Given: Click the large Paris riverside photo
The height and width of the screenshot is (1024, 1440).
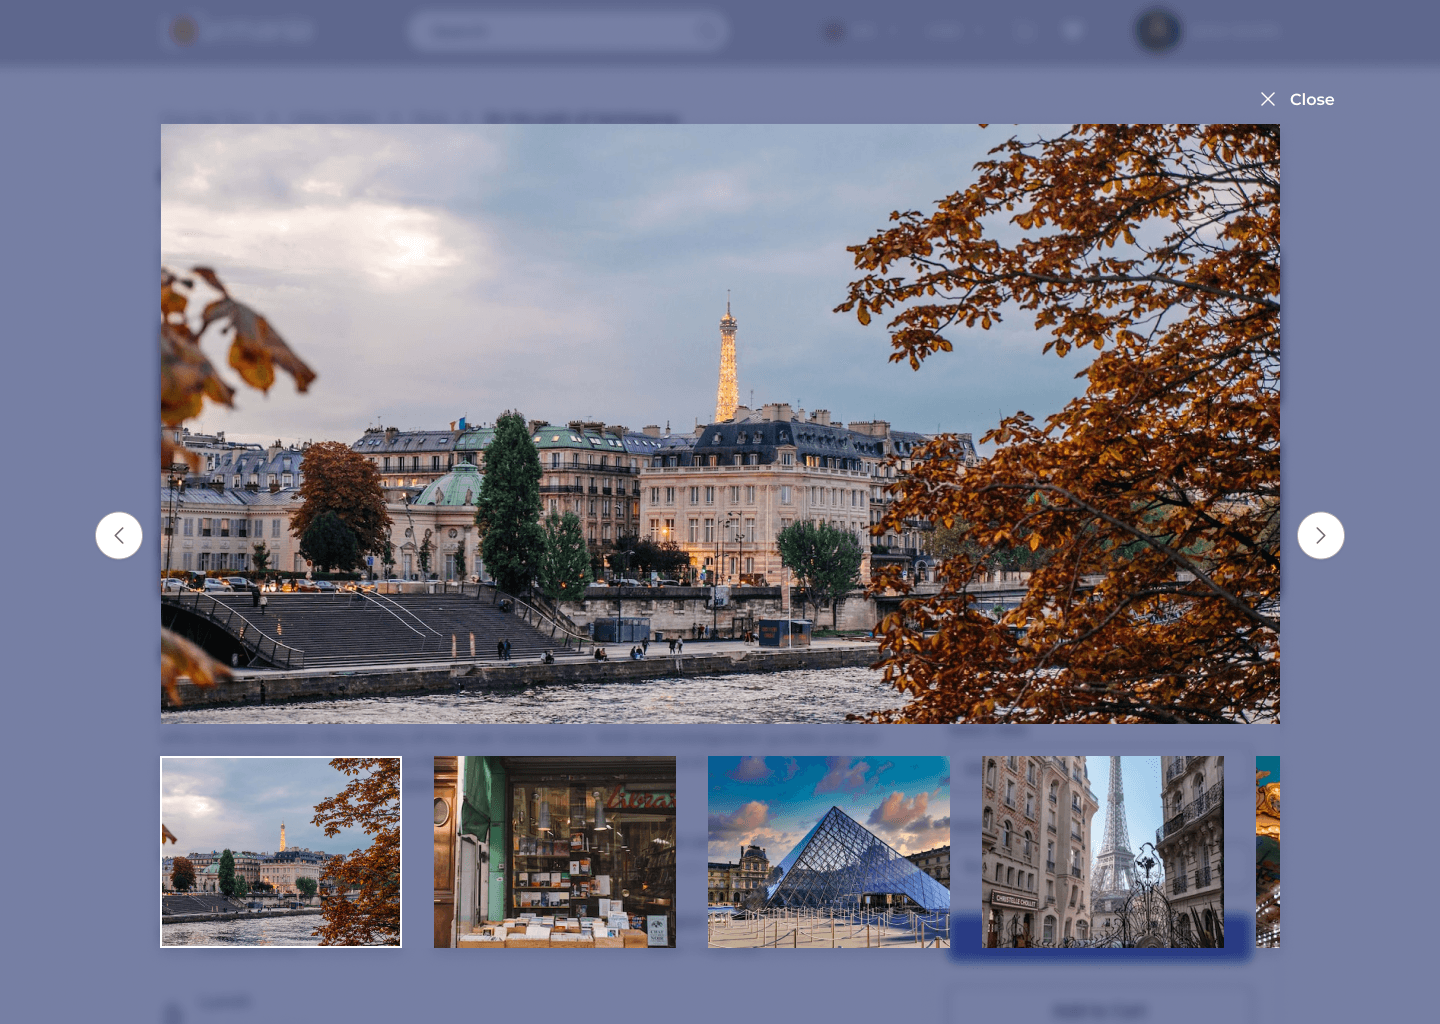Looking at the screenshot, I should tap(720, 424).
